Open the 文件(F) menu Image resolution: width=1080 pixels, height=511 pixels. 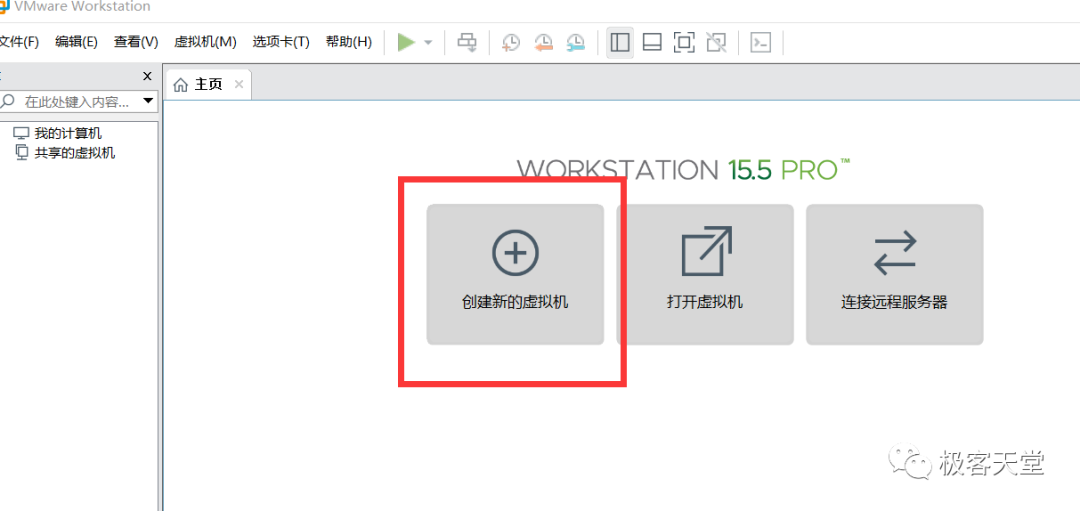[19, 43]
